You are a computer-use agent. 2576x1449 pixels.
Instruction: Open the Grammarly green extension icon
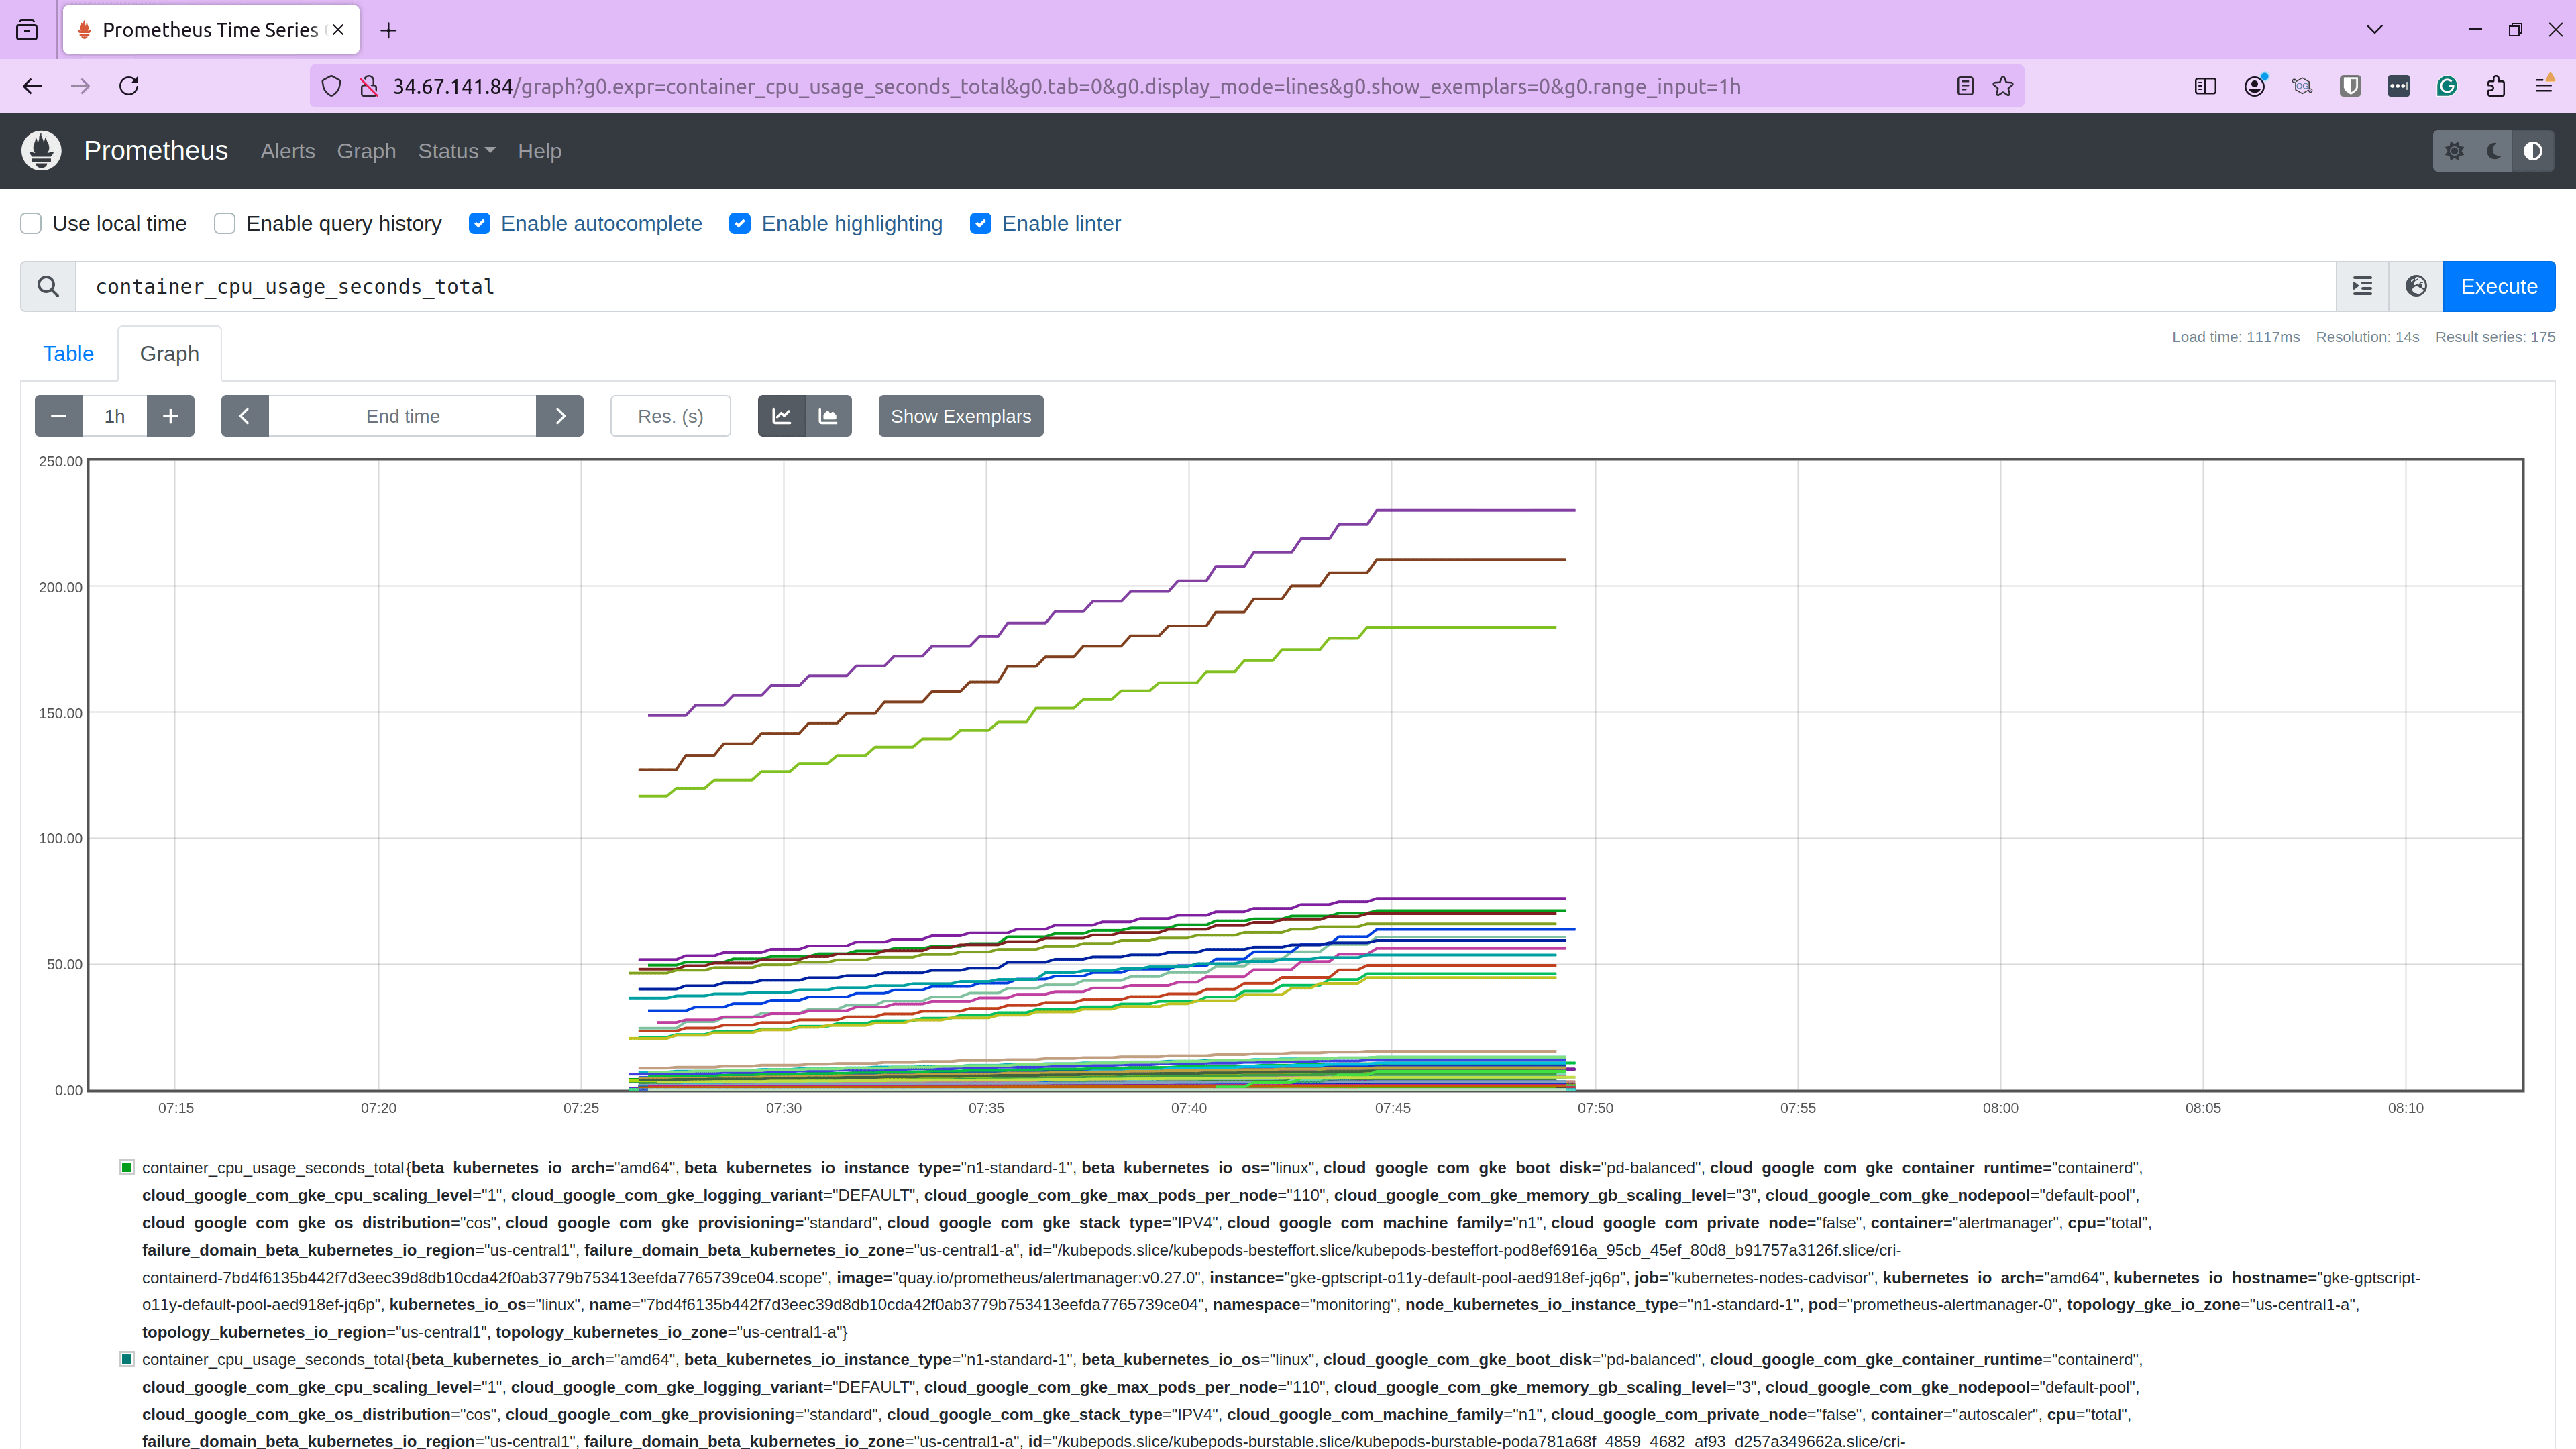tap(2447, 86)
